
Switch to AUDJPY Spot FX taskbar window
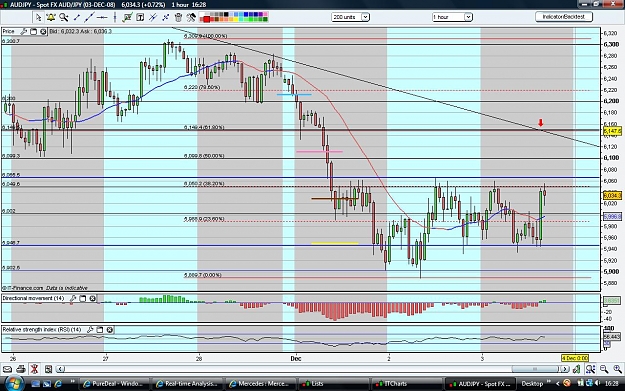click(480, 384)
